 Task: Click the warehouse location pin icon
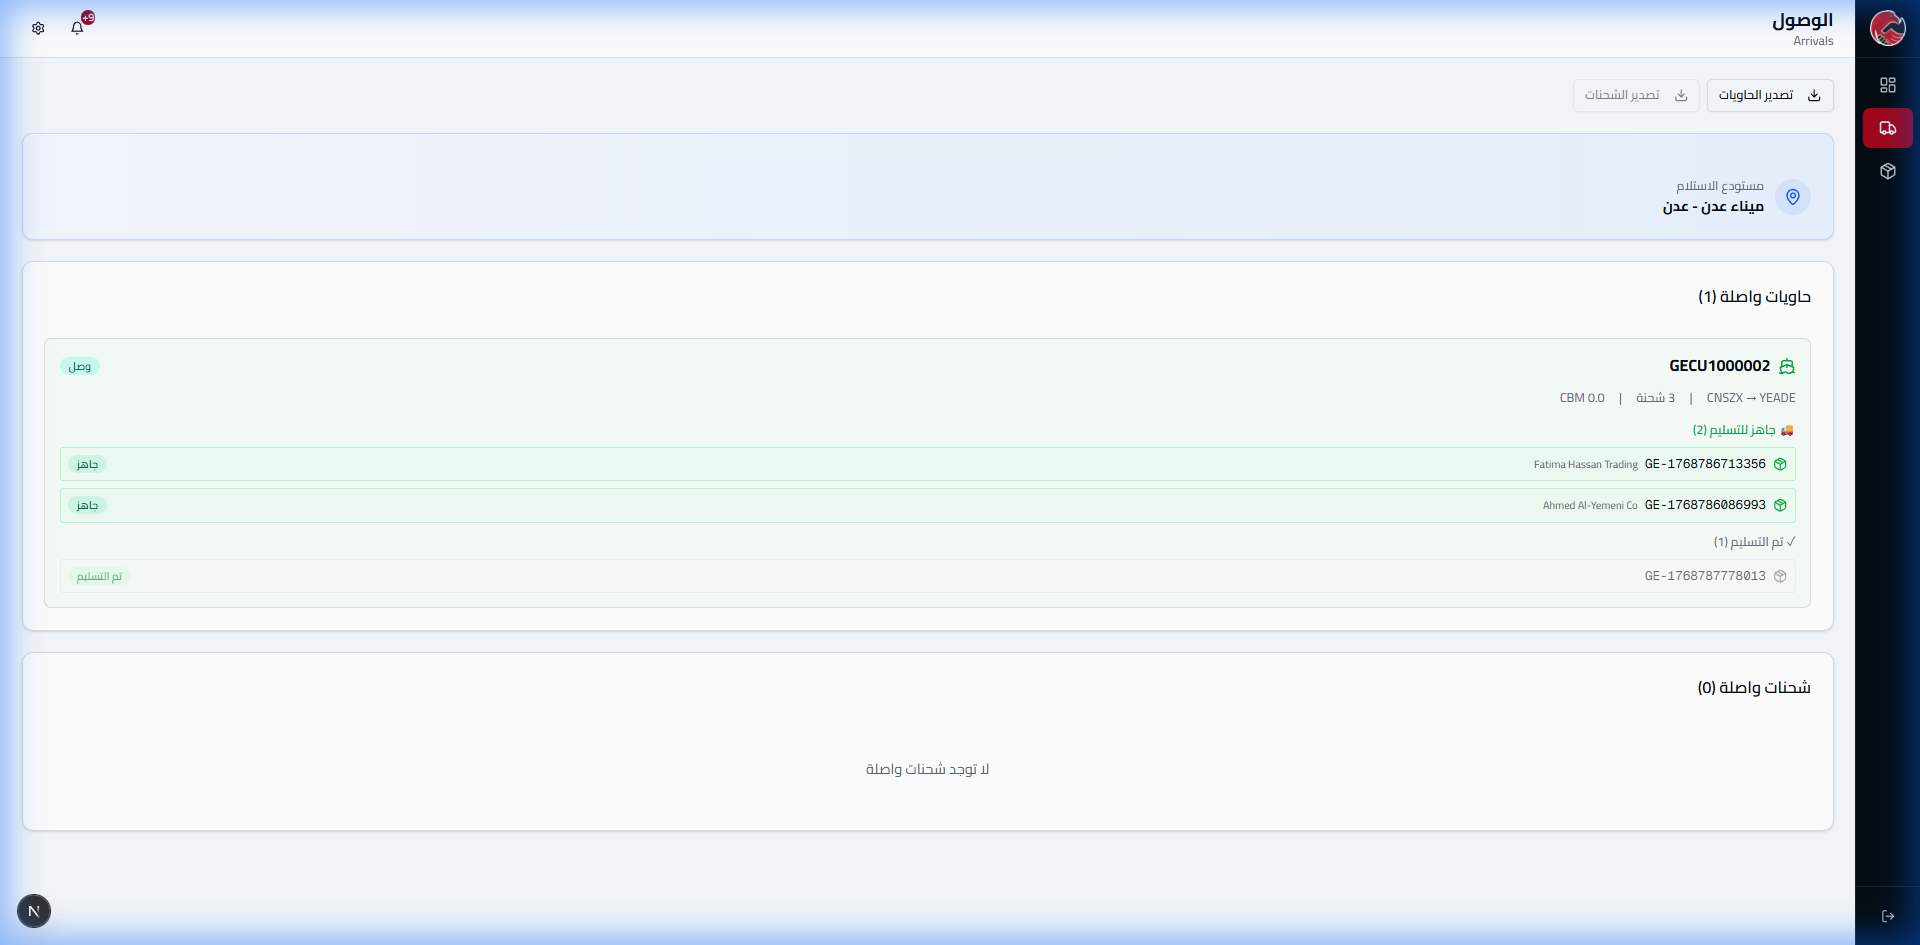tap(1792, 197)
